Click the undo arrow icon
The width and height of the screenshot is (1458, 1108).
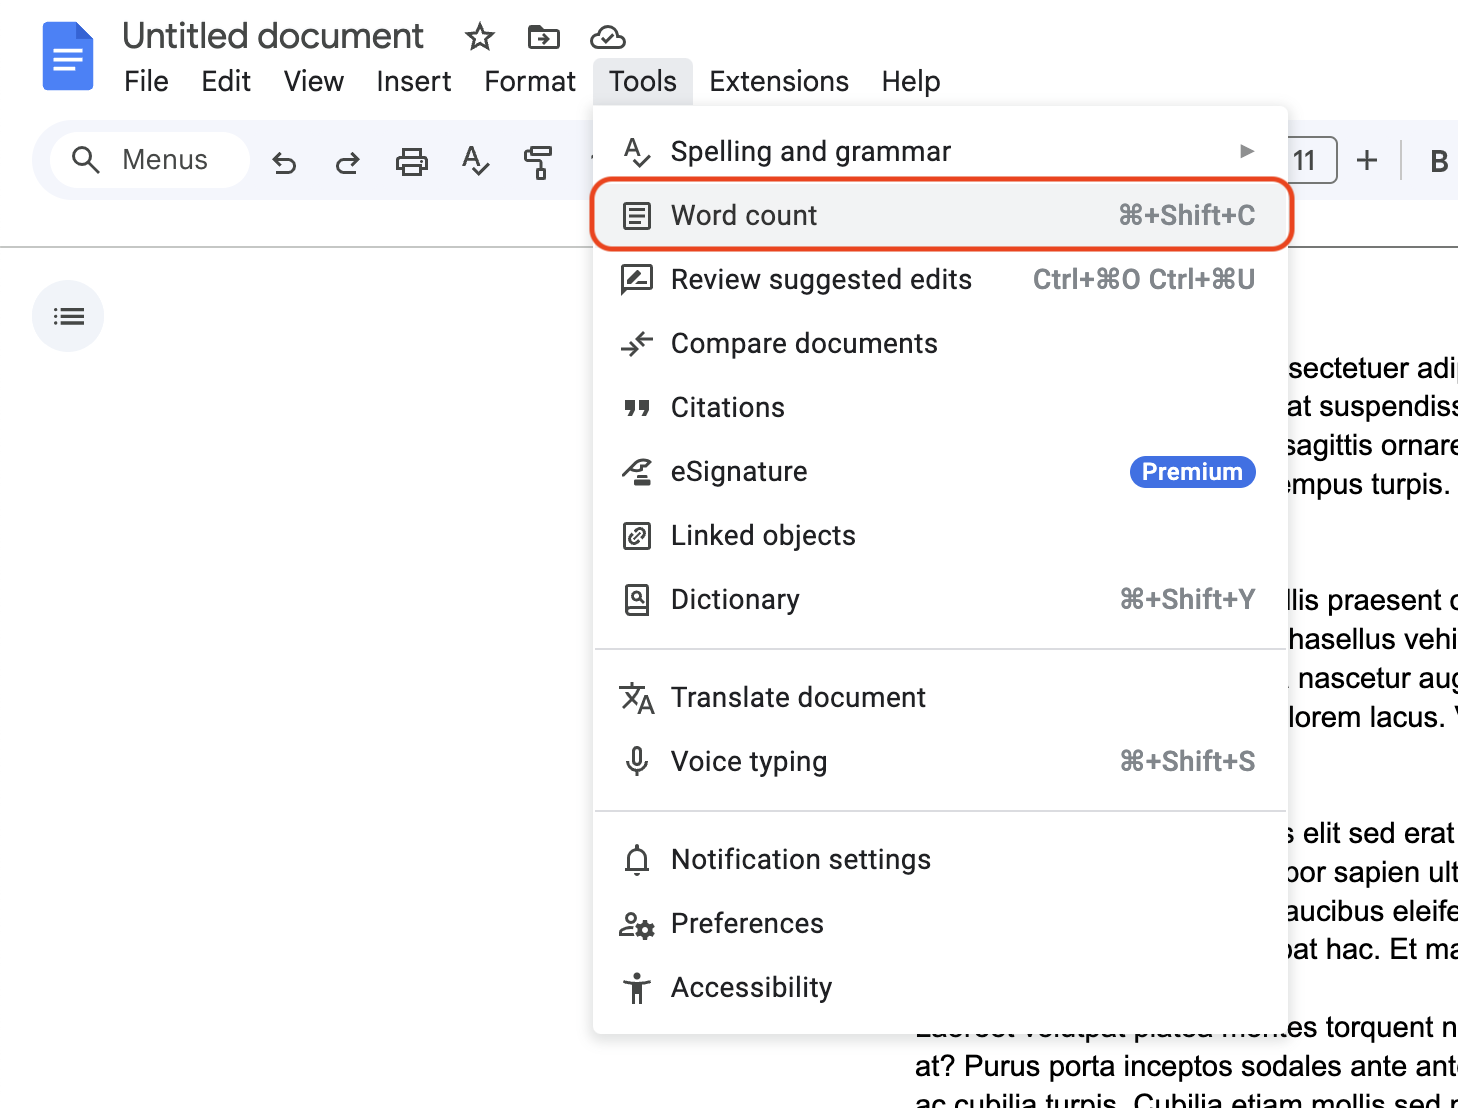[x=285, y=161]
